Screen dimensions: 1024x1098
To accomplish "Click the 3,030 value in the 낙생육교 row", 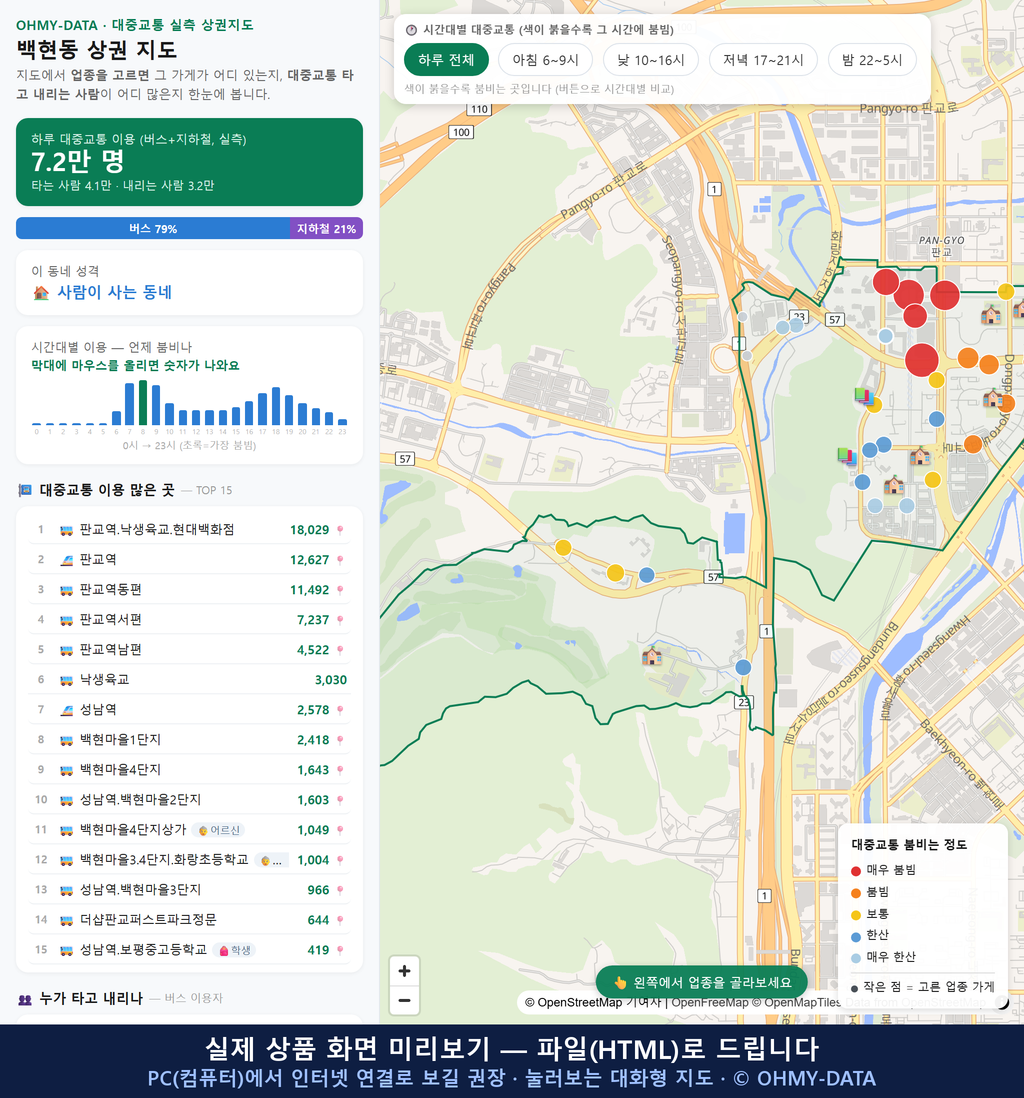I will point(331,680).
